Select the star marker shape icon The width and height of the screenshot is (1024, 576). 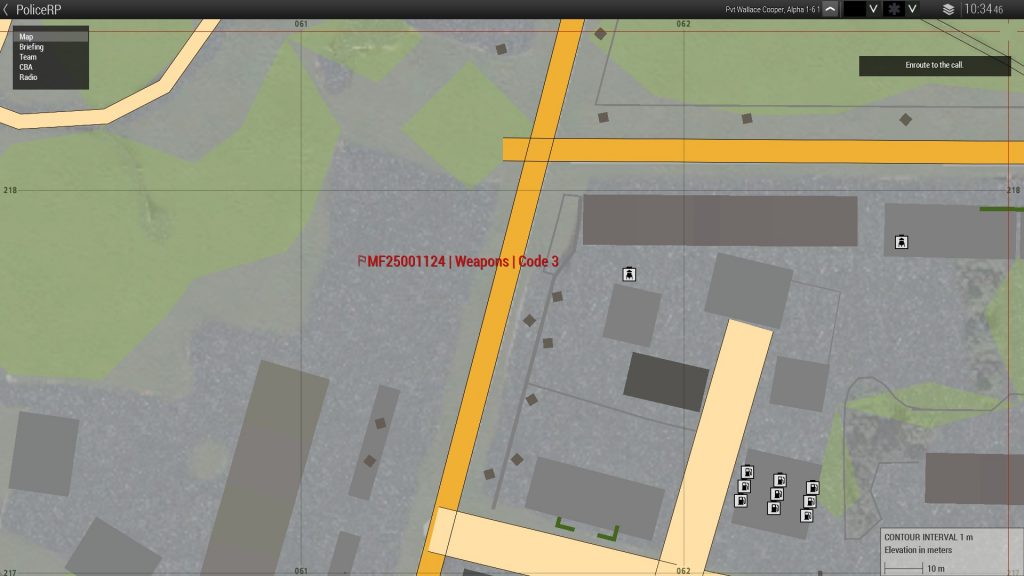click(893, 9)
